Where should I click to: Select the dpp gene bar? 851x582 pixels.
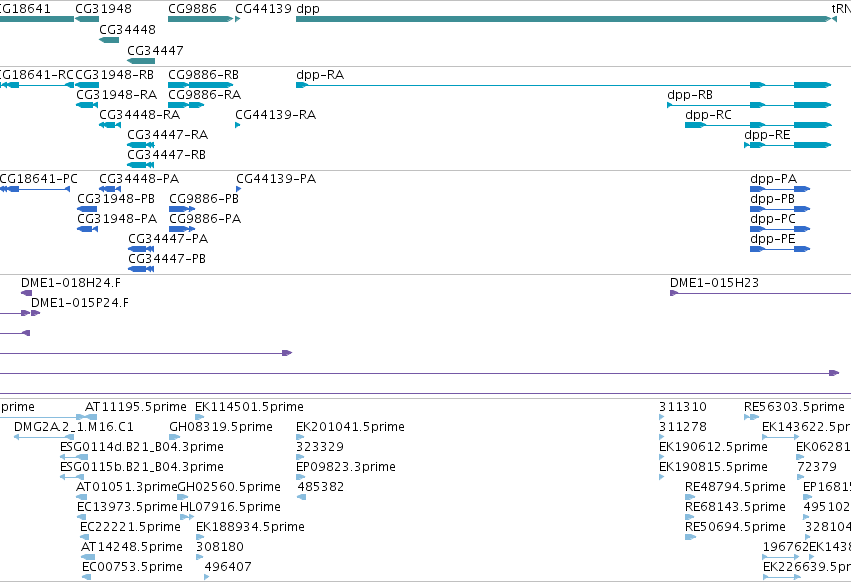[x=563, y=19]
